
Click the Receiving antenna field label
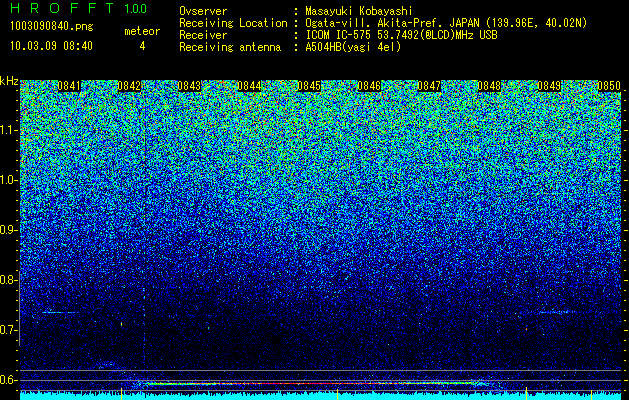coord(230,47)
